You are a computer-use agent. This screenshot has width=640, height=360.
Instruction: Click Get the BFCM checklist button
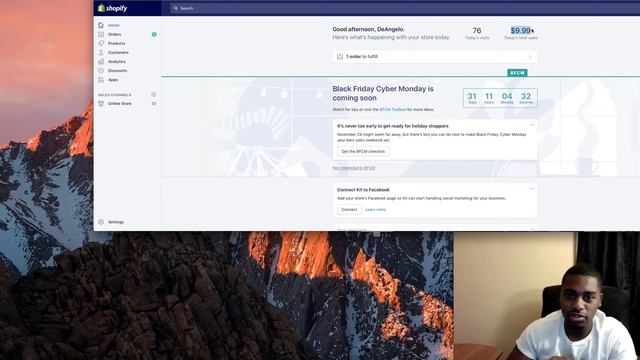[363, 151]
